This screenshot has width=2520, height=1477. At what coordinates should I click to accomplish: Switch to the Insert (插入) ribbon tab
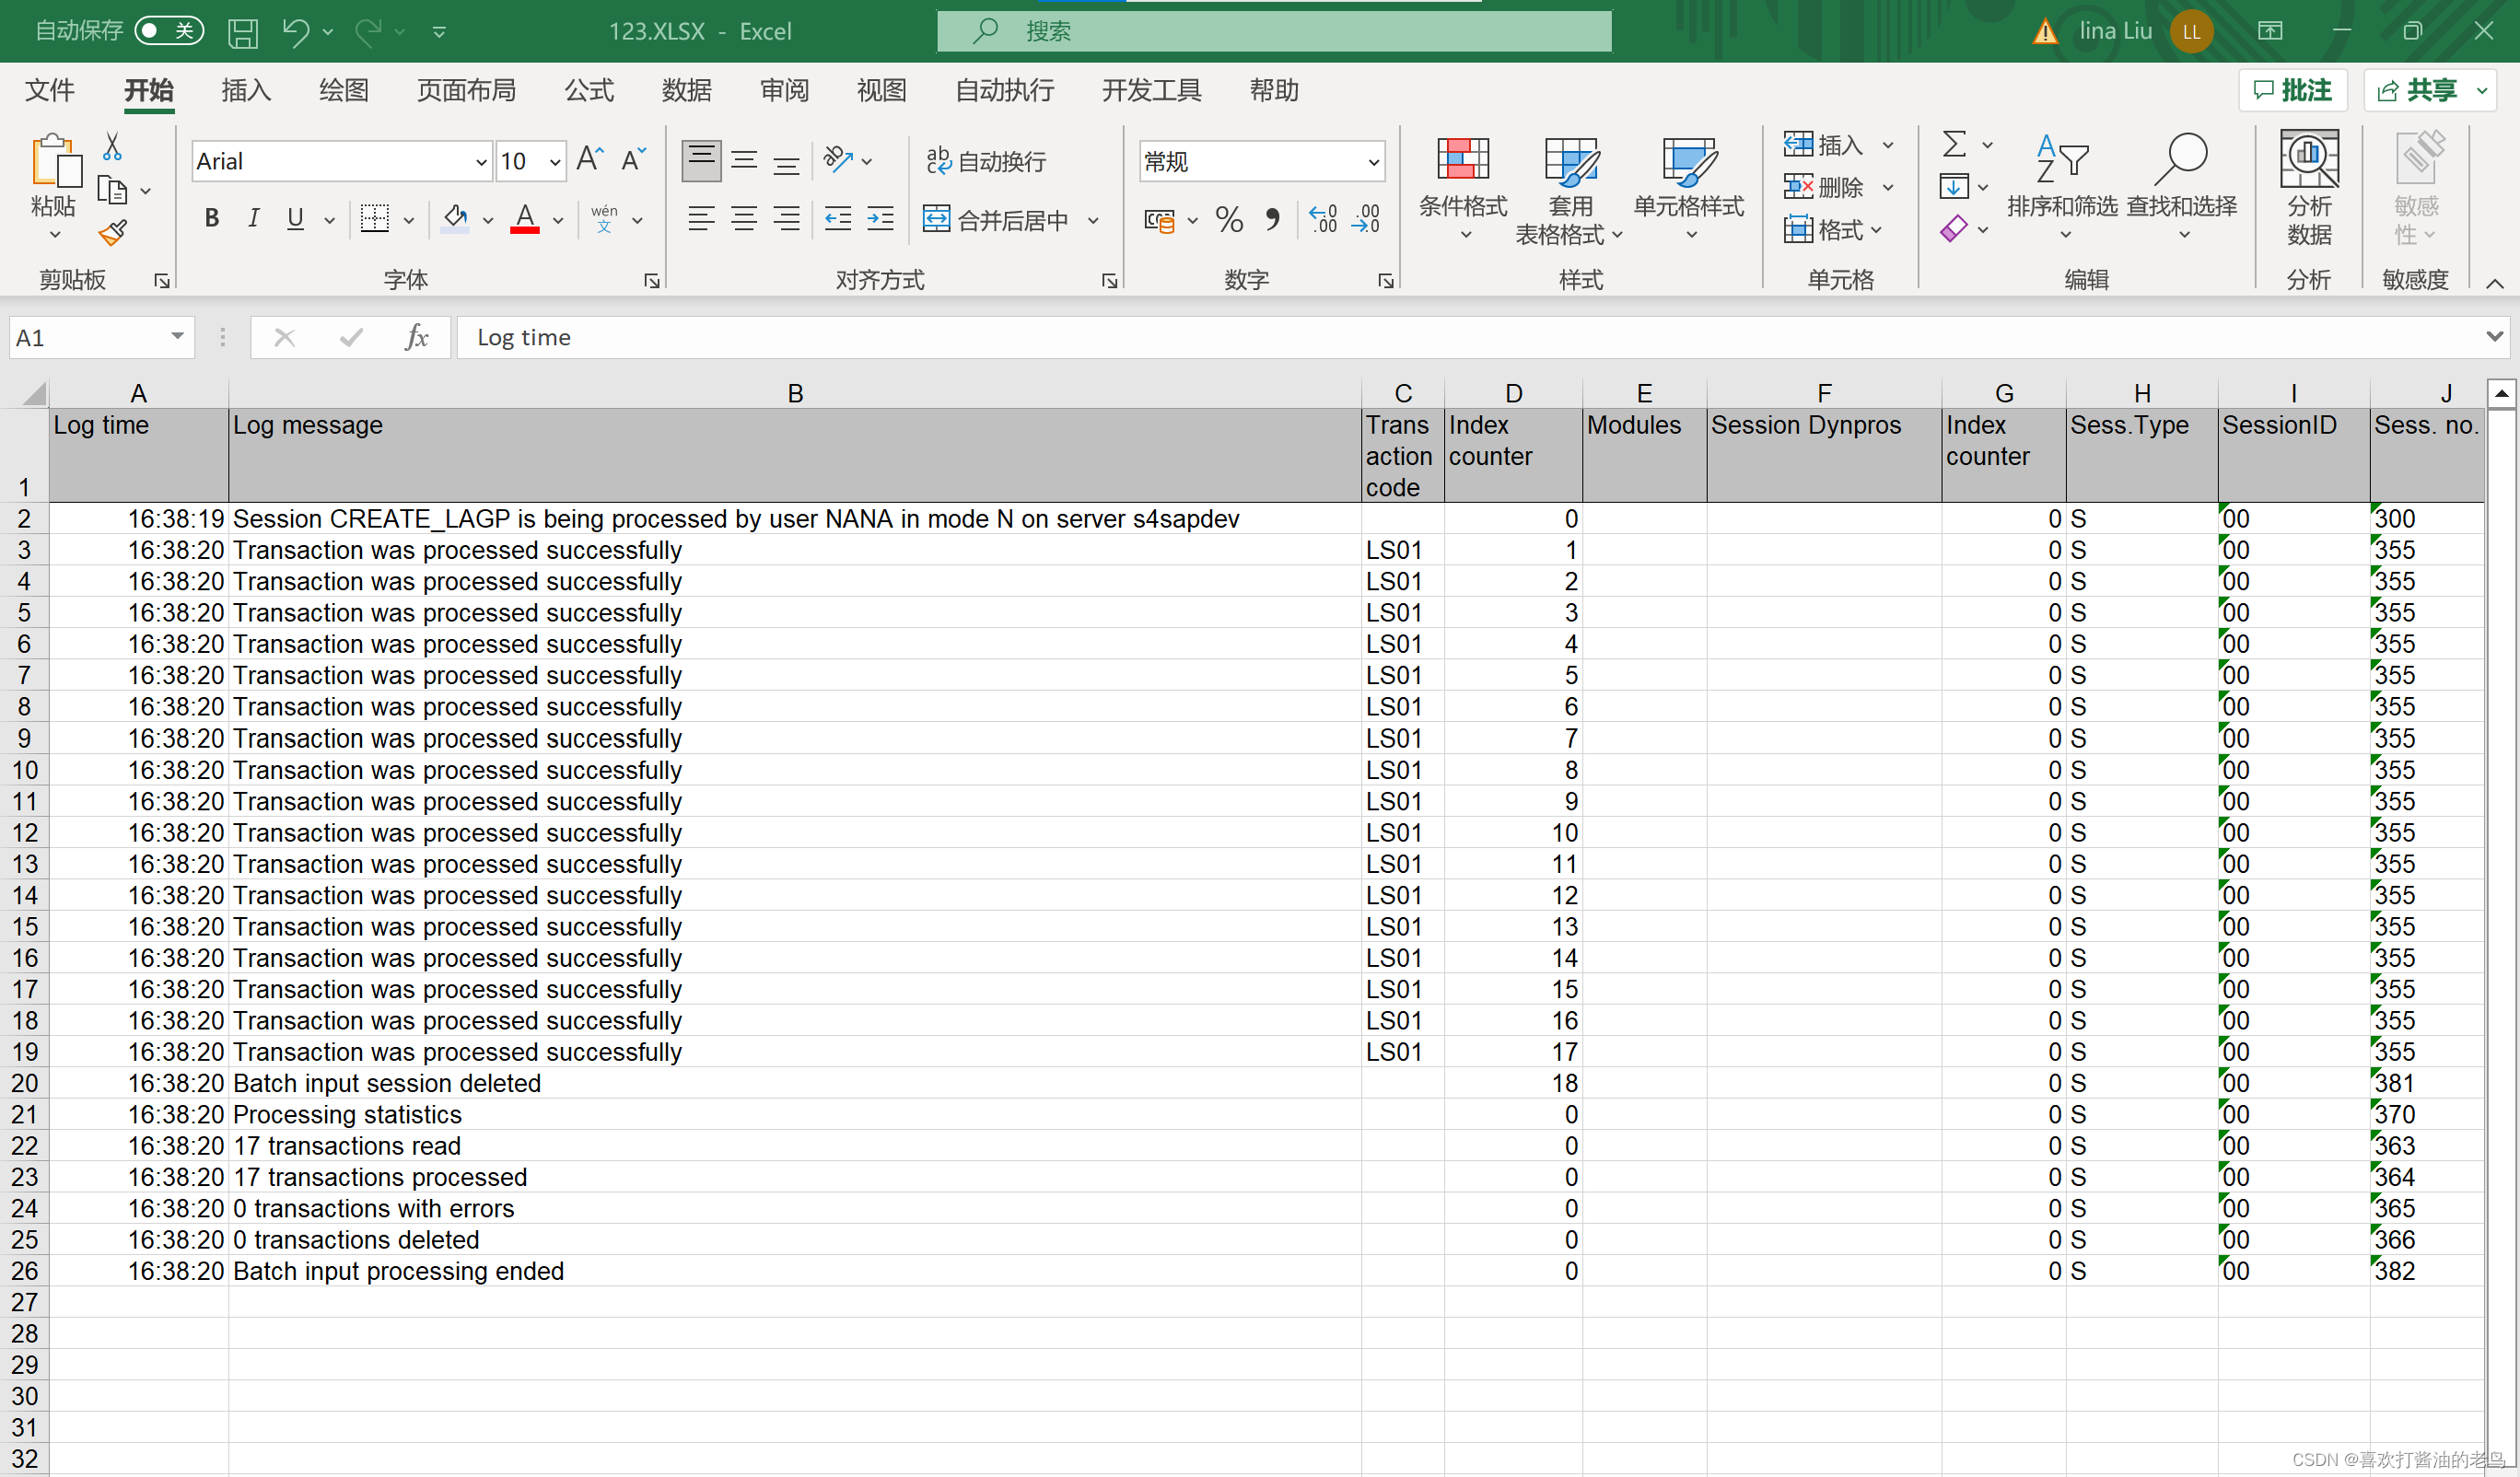[x=246, y=91]
